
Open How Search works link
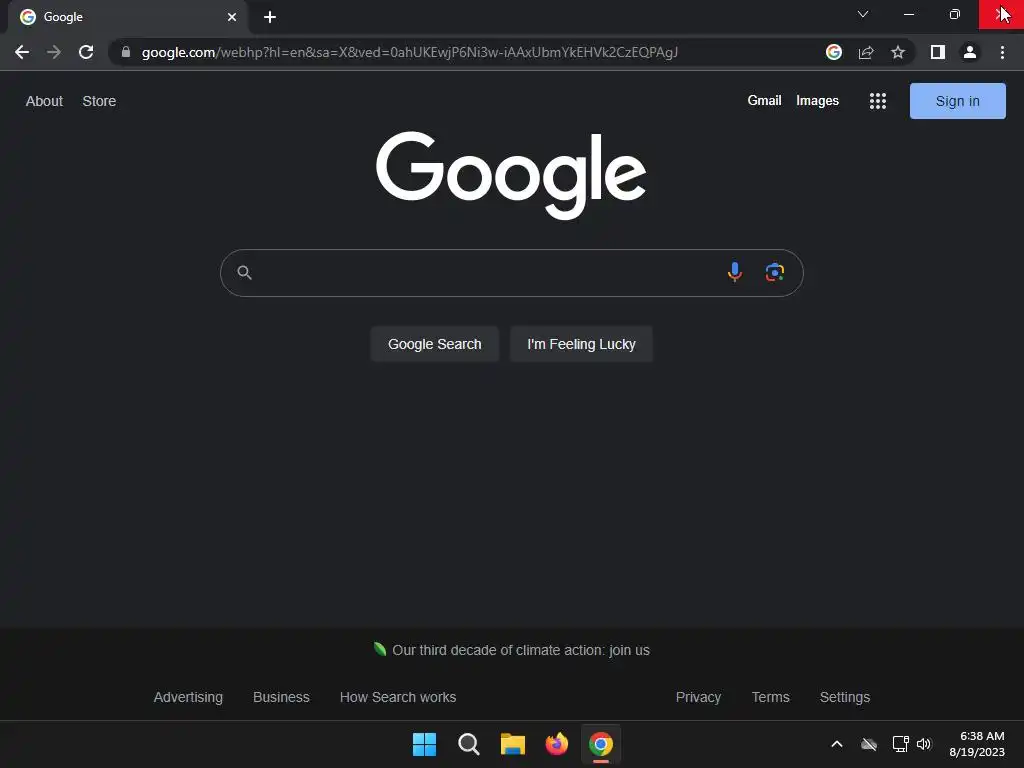pyautogui.click(x=398, y=697)
